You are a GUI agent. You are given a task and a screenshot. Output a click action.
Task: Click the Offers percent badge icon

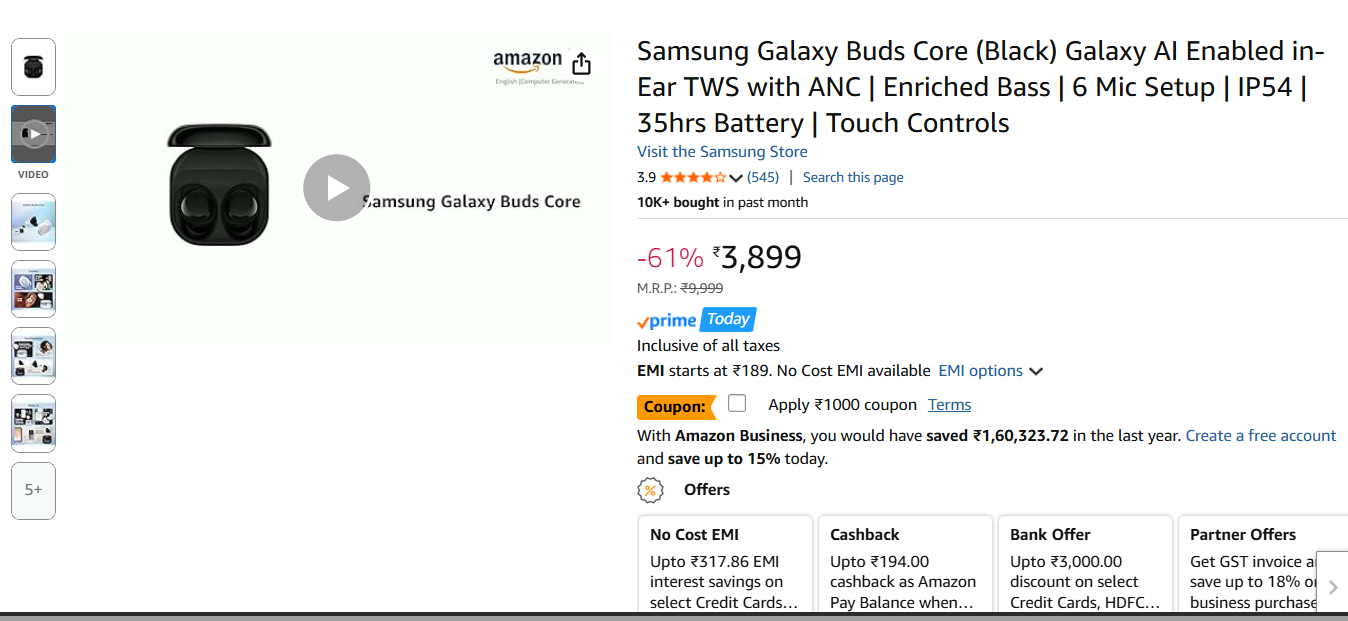pyautogui.click(x=651, y=490)
